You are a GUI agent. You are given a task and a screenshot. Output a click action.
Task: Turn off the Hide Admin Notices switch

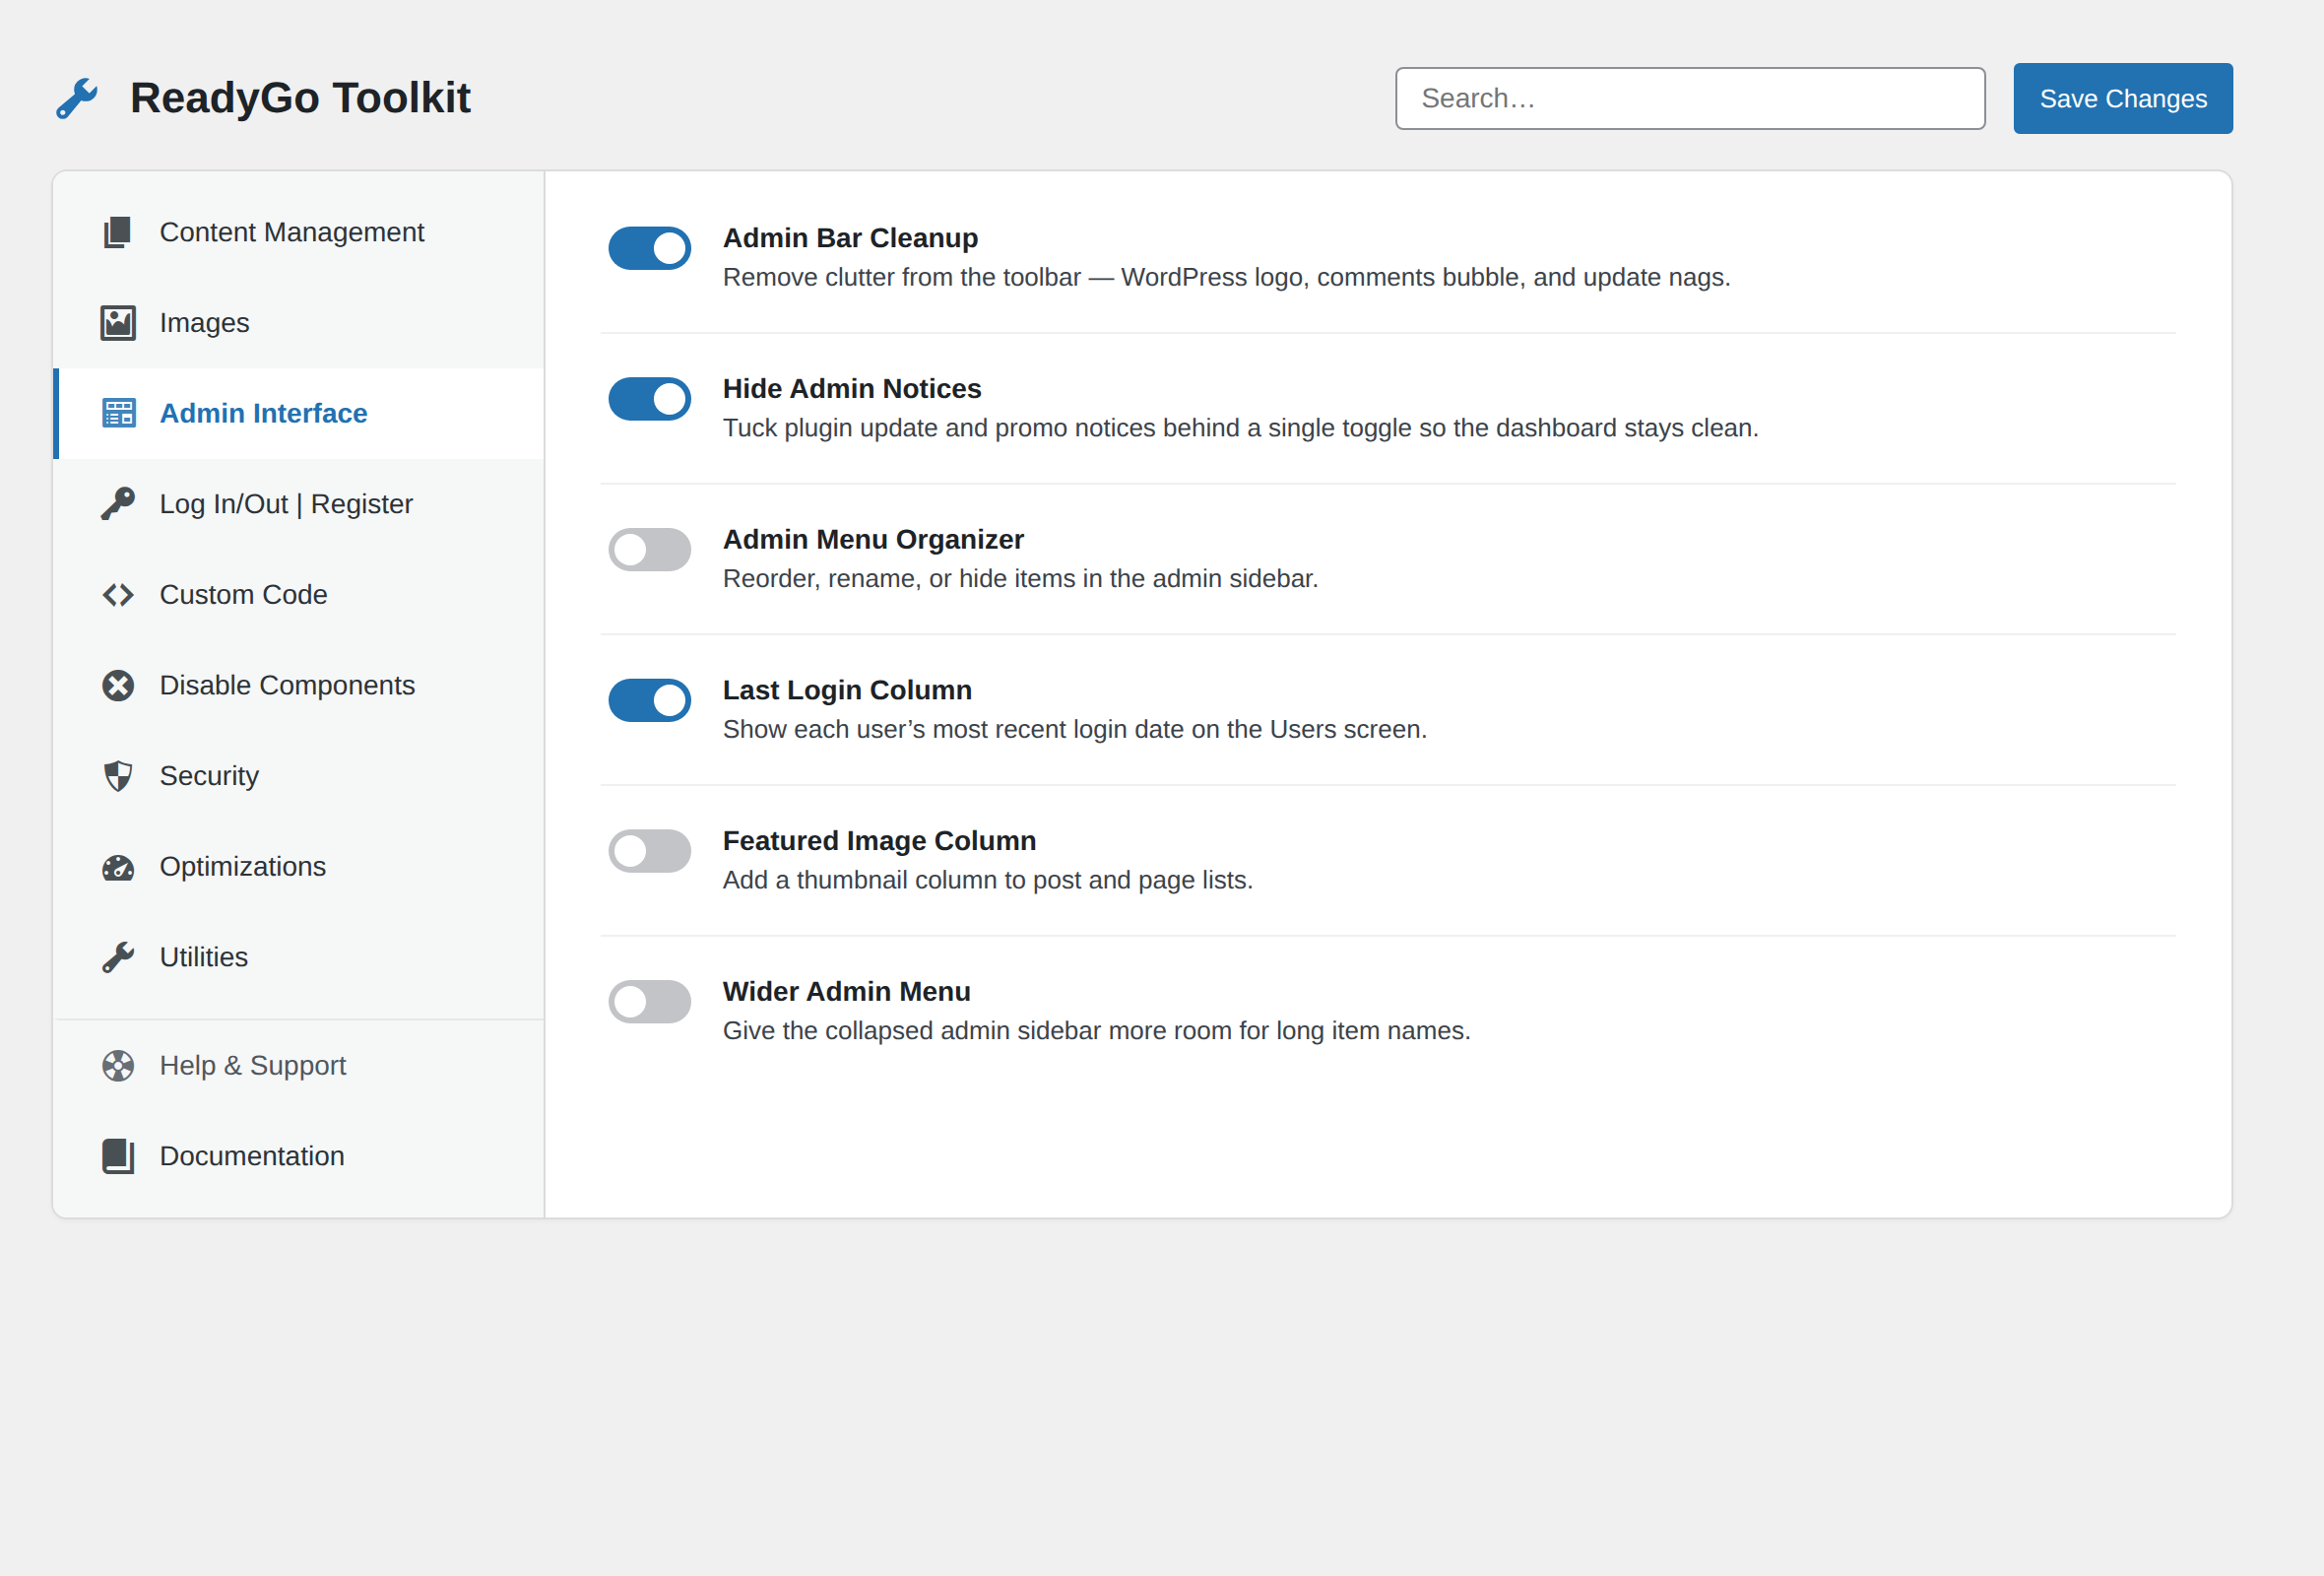tap(650, 399)
